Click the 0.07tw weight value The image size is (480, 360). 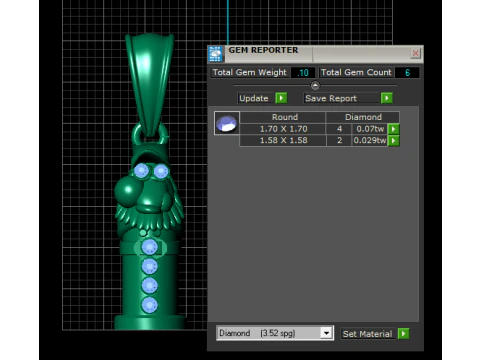click(x=370, y=129)
